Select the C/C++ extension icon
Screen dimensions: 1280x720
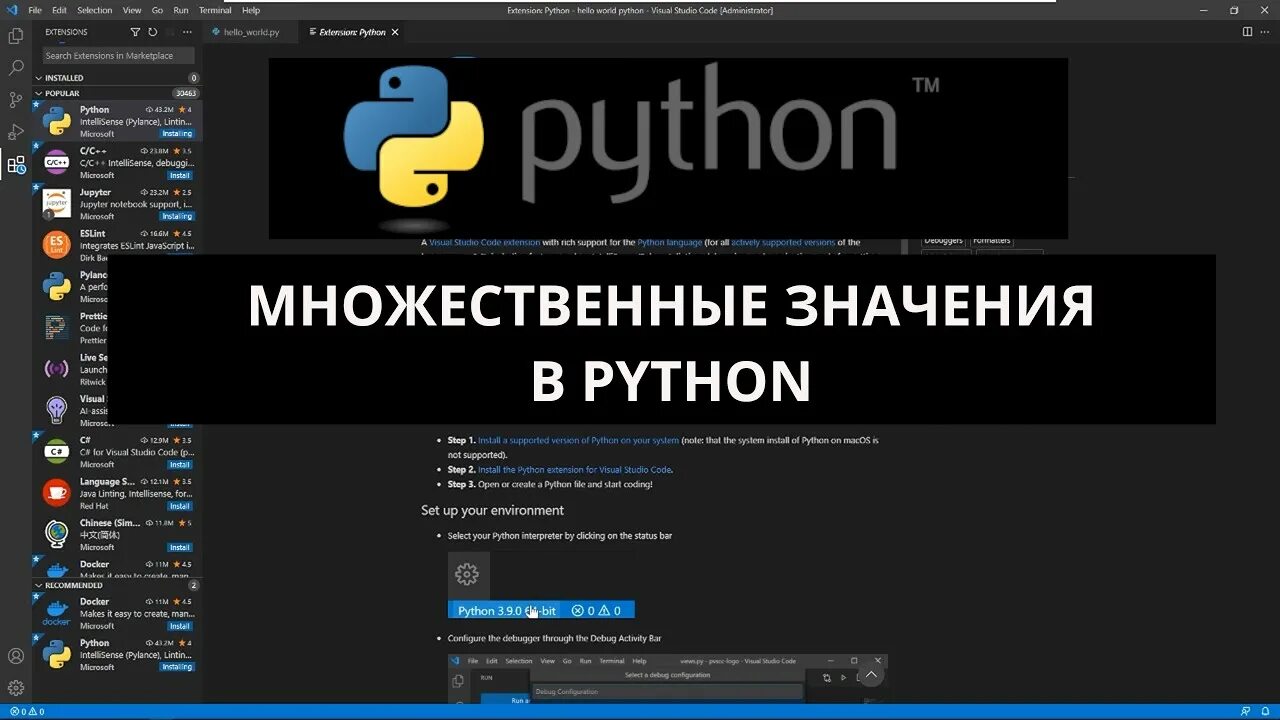click(57, 162)
